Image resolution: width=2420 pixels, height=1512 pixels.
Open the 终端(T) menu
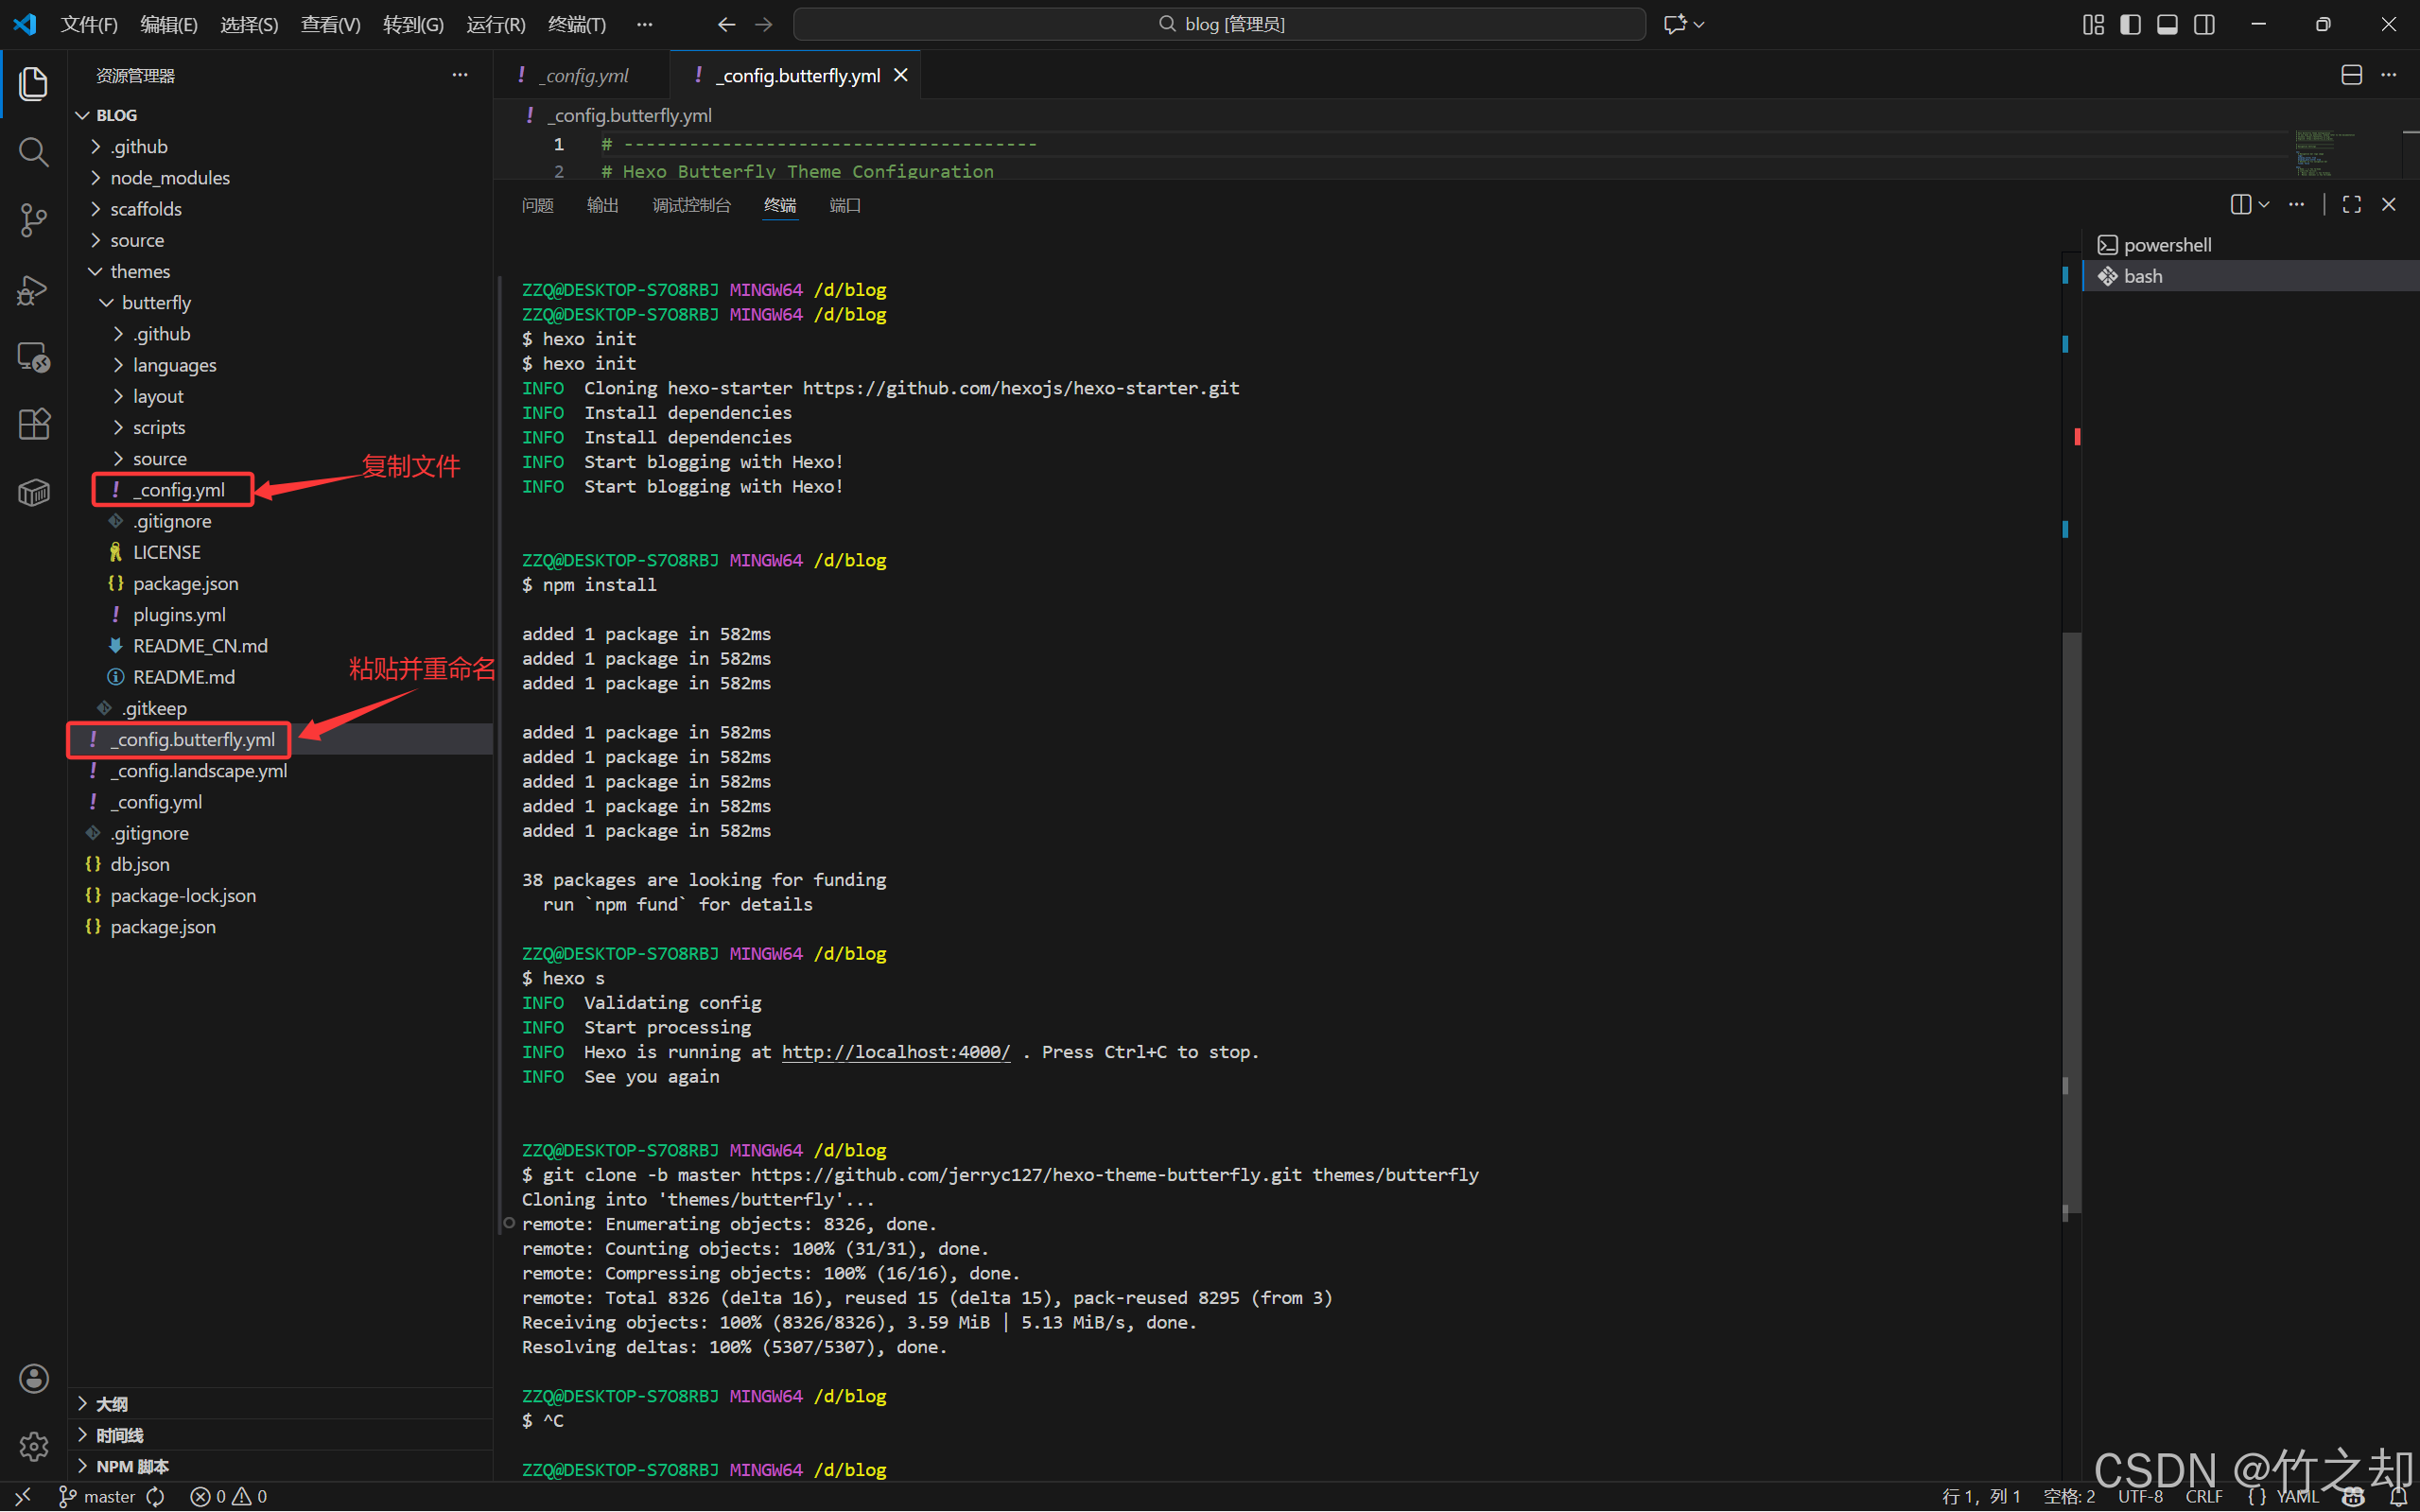tap(577, 24)
